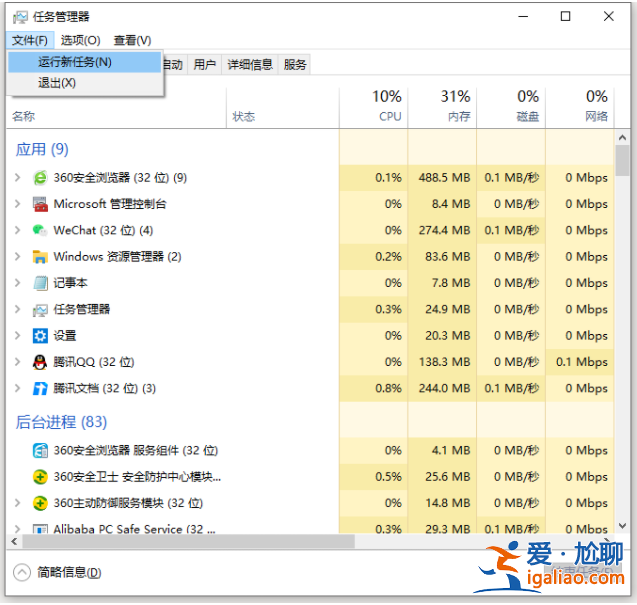
Task: Expand the Microsoft 管理控制台 row
Action: [x=17, y=204]
